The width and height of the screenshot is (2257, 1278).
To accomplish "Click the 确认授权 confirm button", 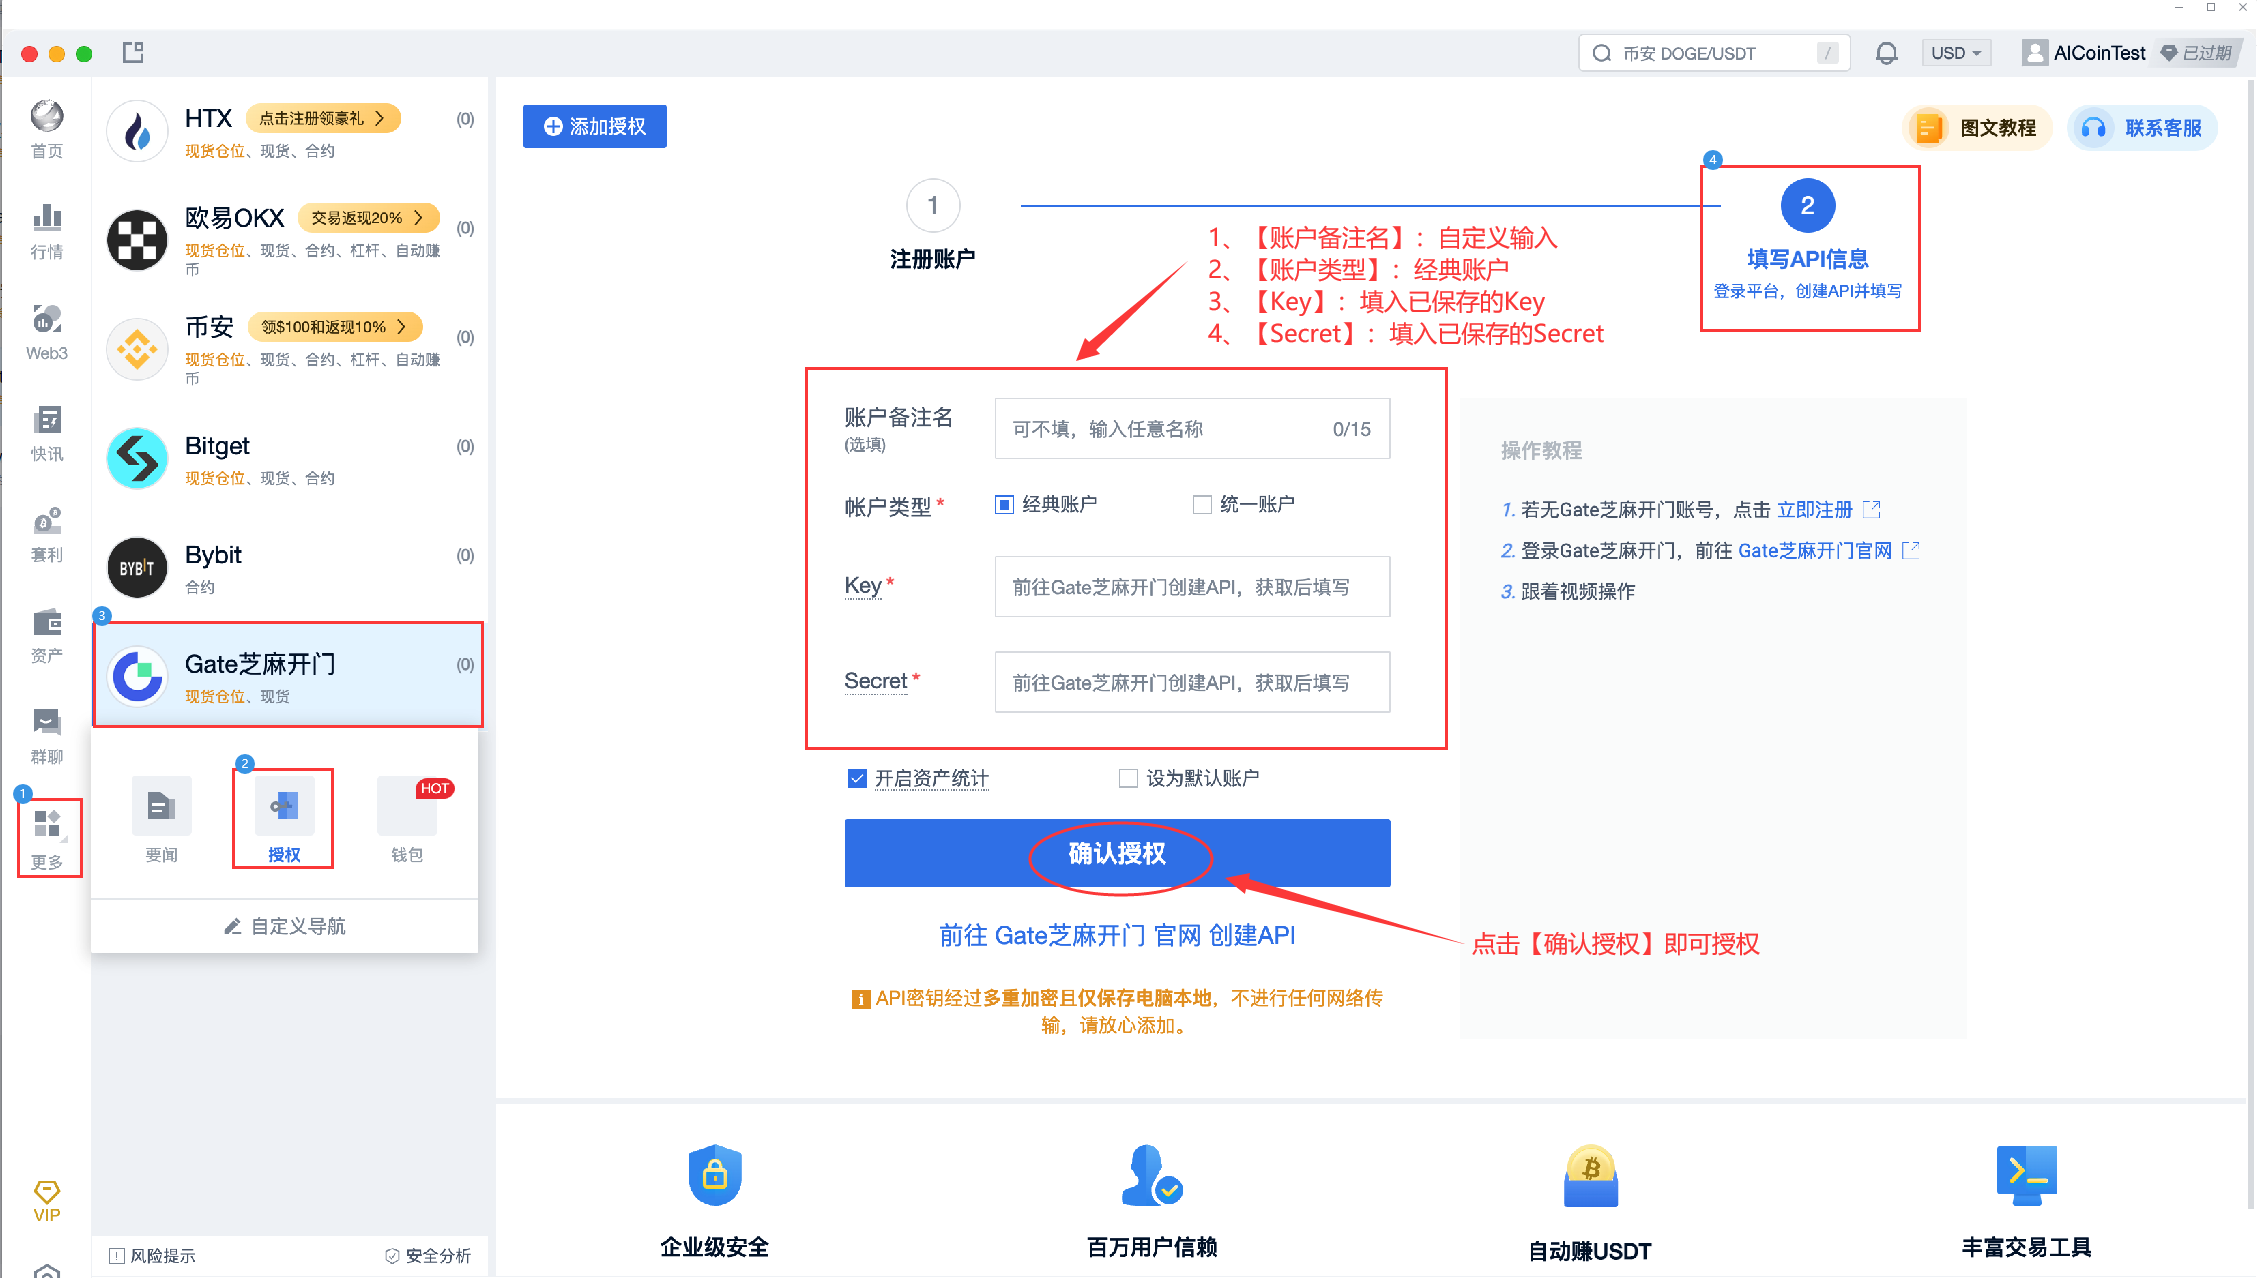I will click(x=1117, y=853).
